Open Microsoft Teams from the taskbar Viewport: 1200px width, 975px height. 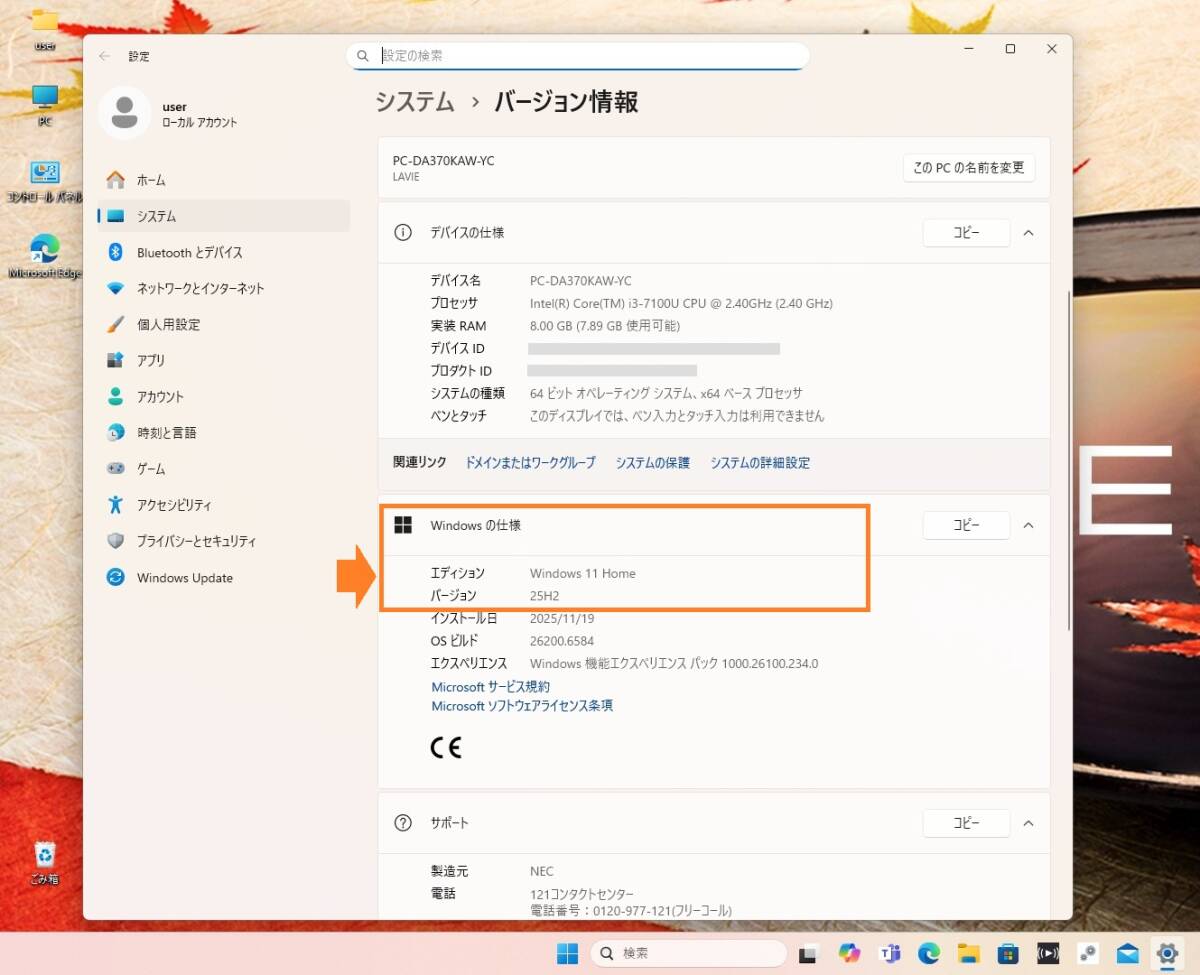tap(889, 953)
